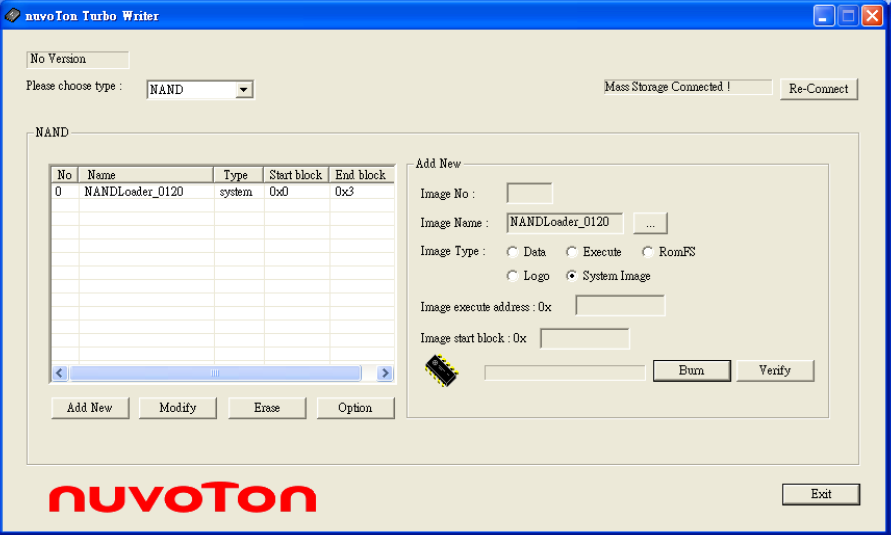Click the Image start block field
The width and height of the screenshot is (891, 535).
click(x=585, y=338)
